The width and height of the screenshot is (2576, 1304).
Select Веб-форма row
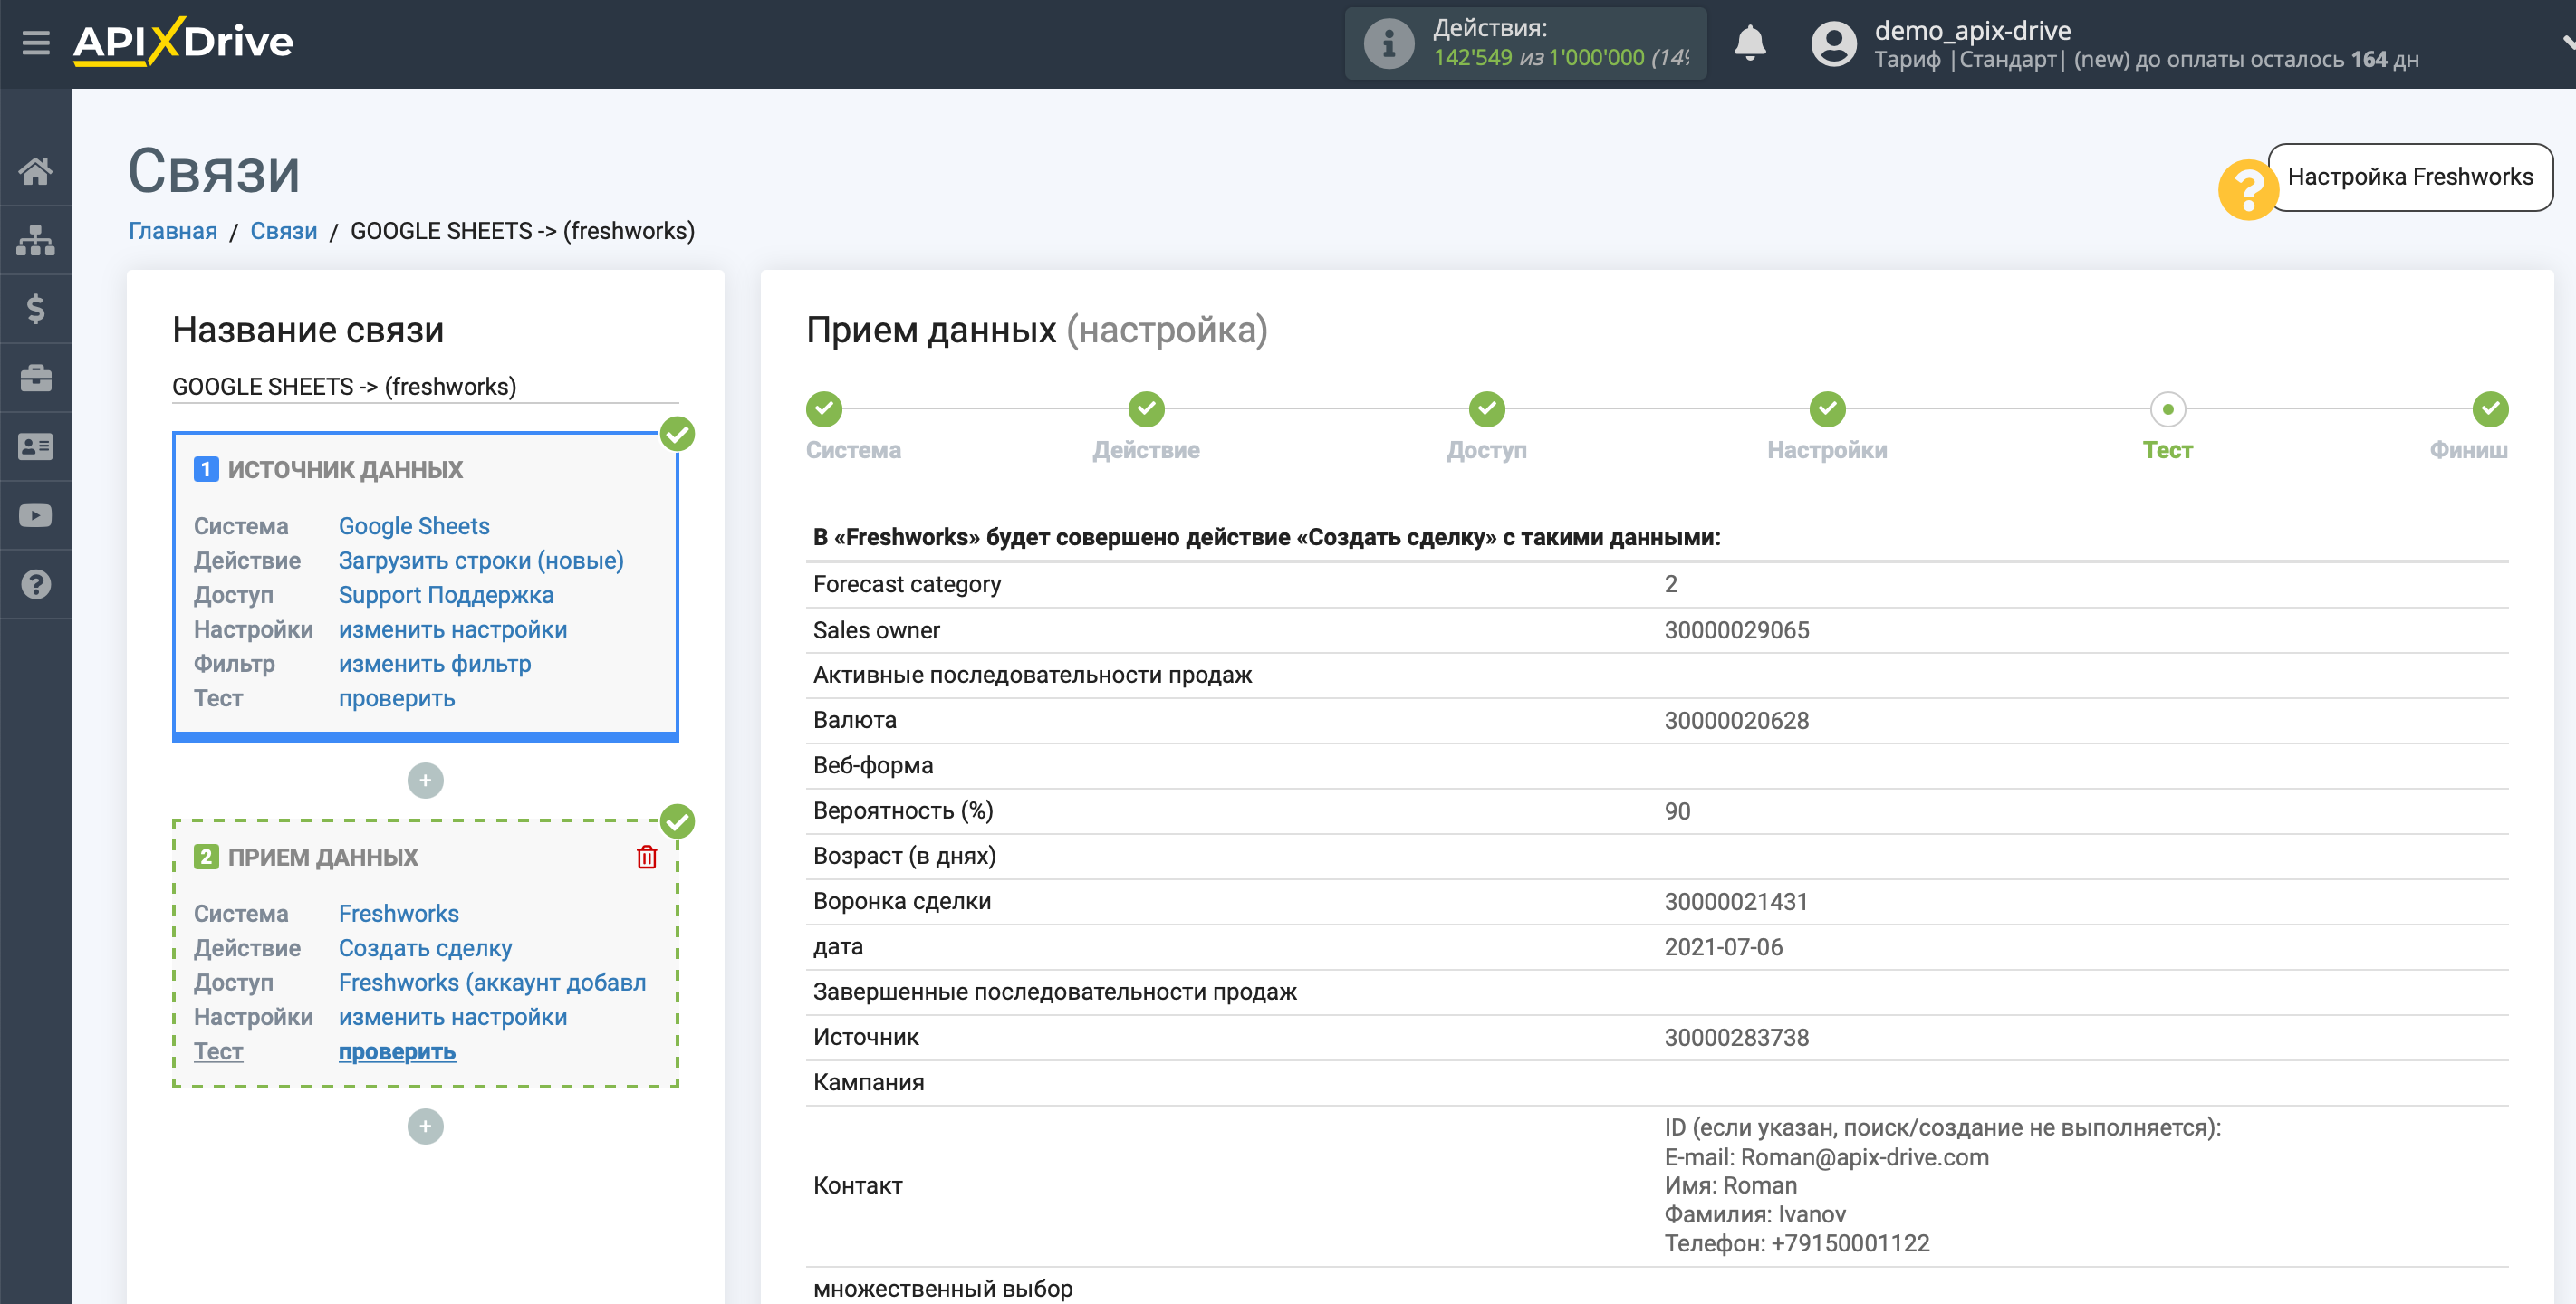coord(1657,766)
